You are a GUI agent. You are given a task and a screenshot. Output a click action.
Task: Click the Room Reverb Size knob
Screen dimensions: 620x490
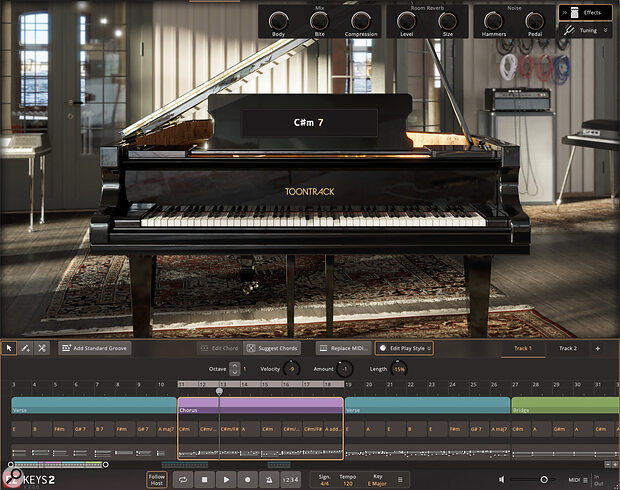[448, 21]
